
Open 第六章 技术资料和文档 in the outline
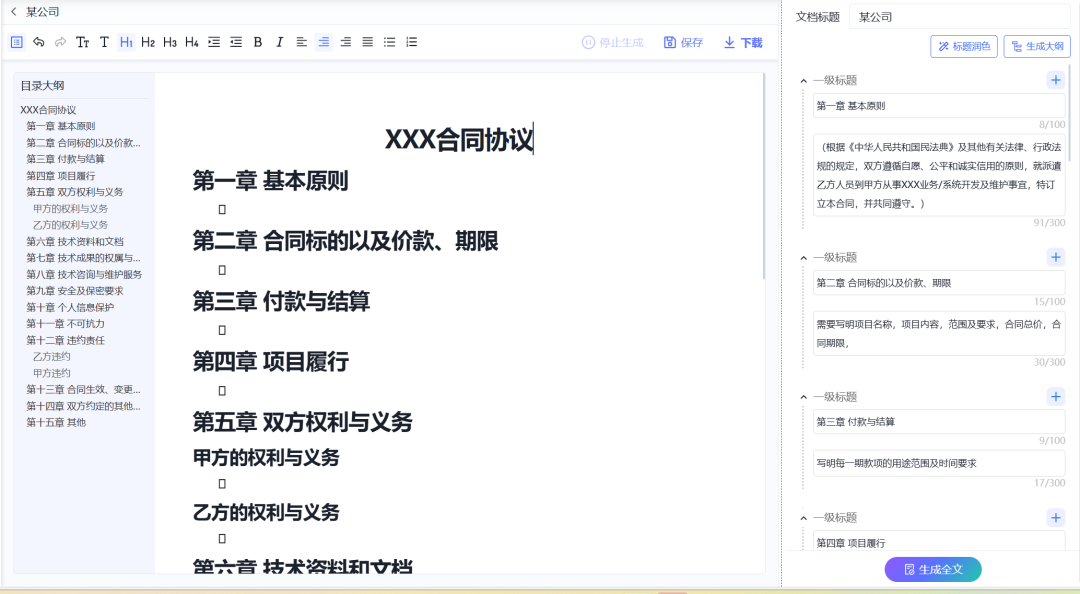click(75, 242)
